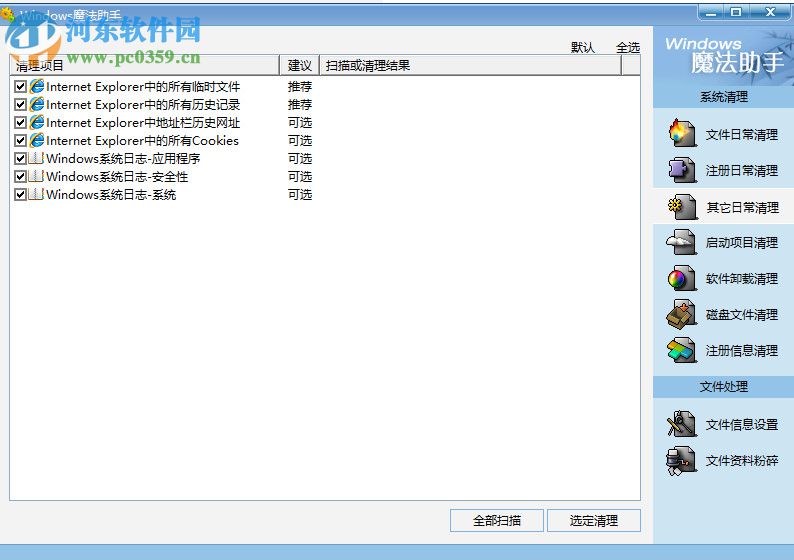Image resolution: width=794 pixels, height=560 pixels.
Task: Uncheck Internet Explorer中的所有历史记录
Action: (x=20, y=105)
